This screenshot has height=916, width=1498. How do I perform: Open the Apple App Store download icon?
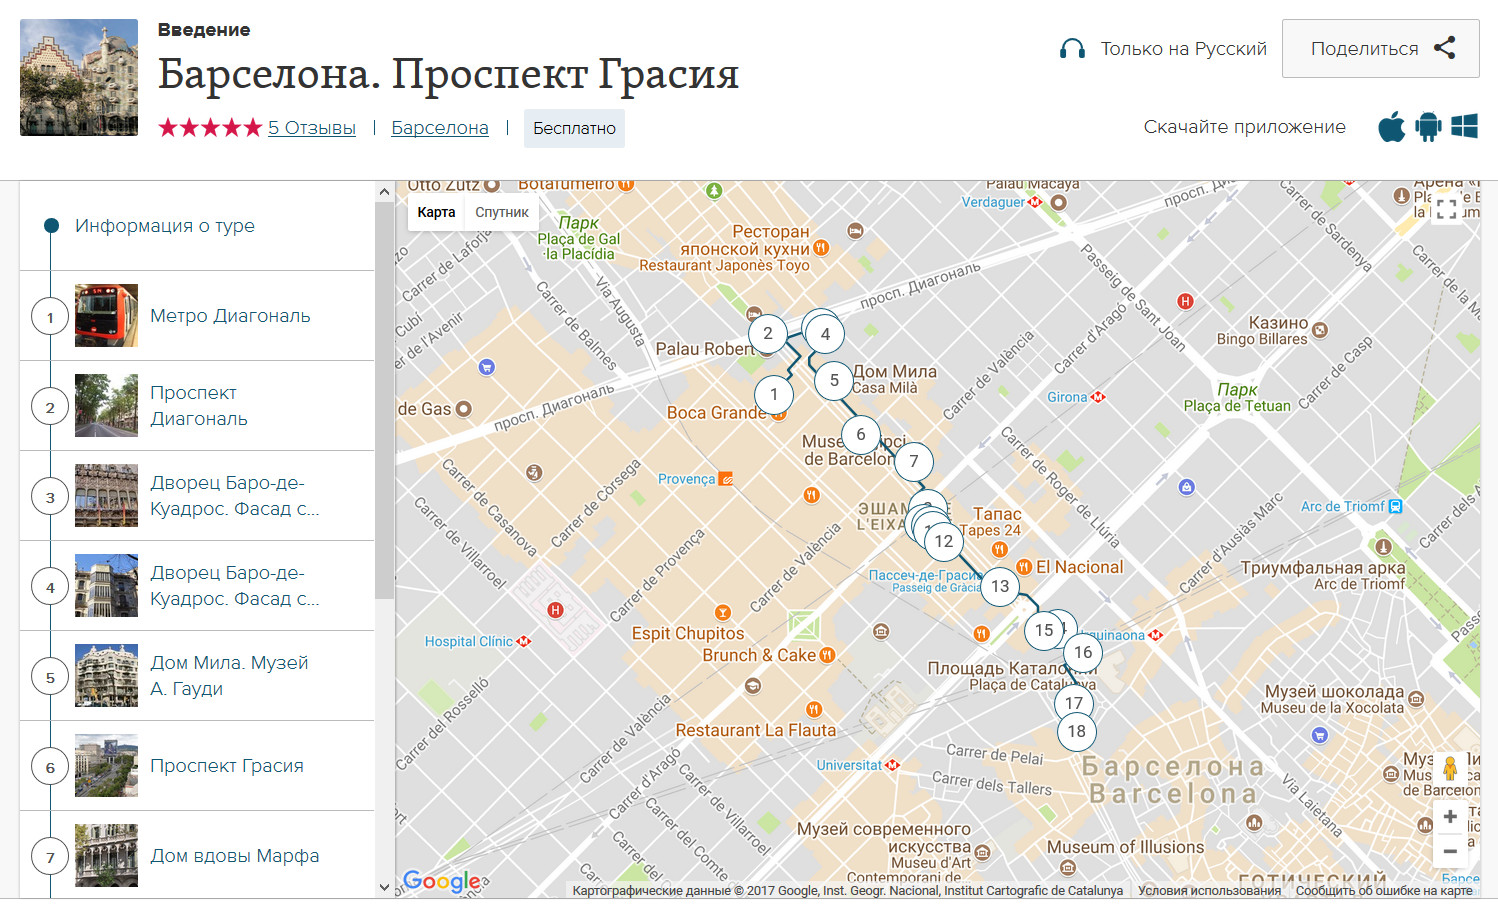(x=1391, y=127)
